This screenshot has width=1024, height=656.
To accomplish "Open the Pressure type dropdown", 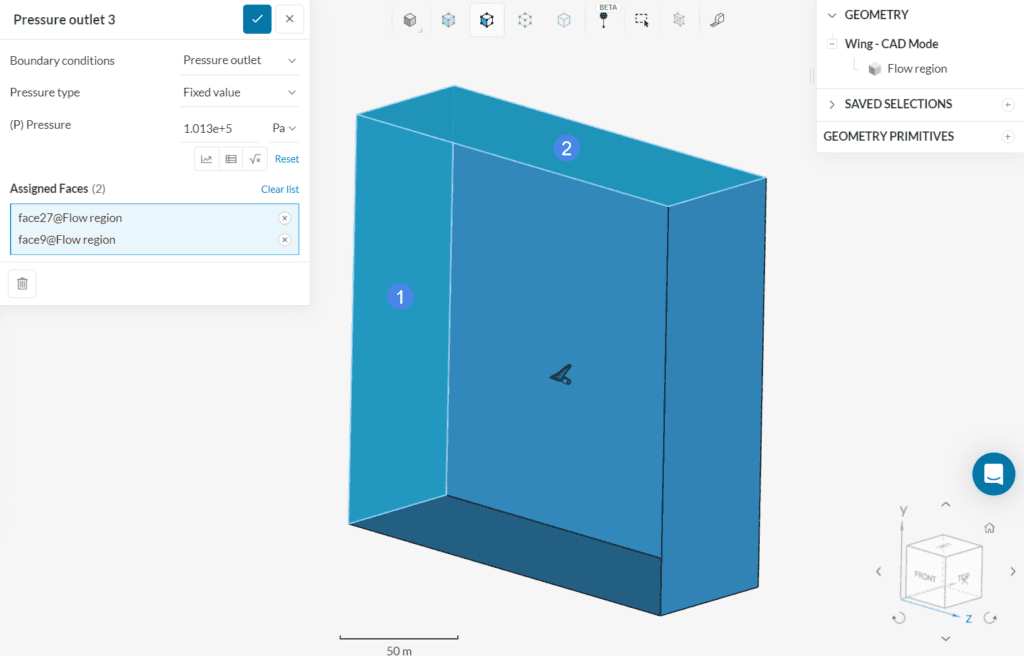I will (x=239, y=92).
